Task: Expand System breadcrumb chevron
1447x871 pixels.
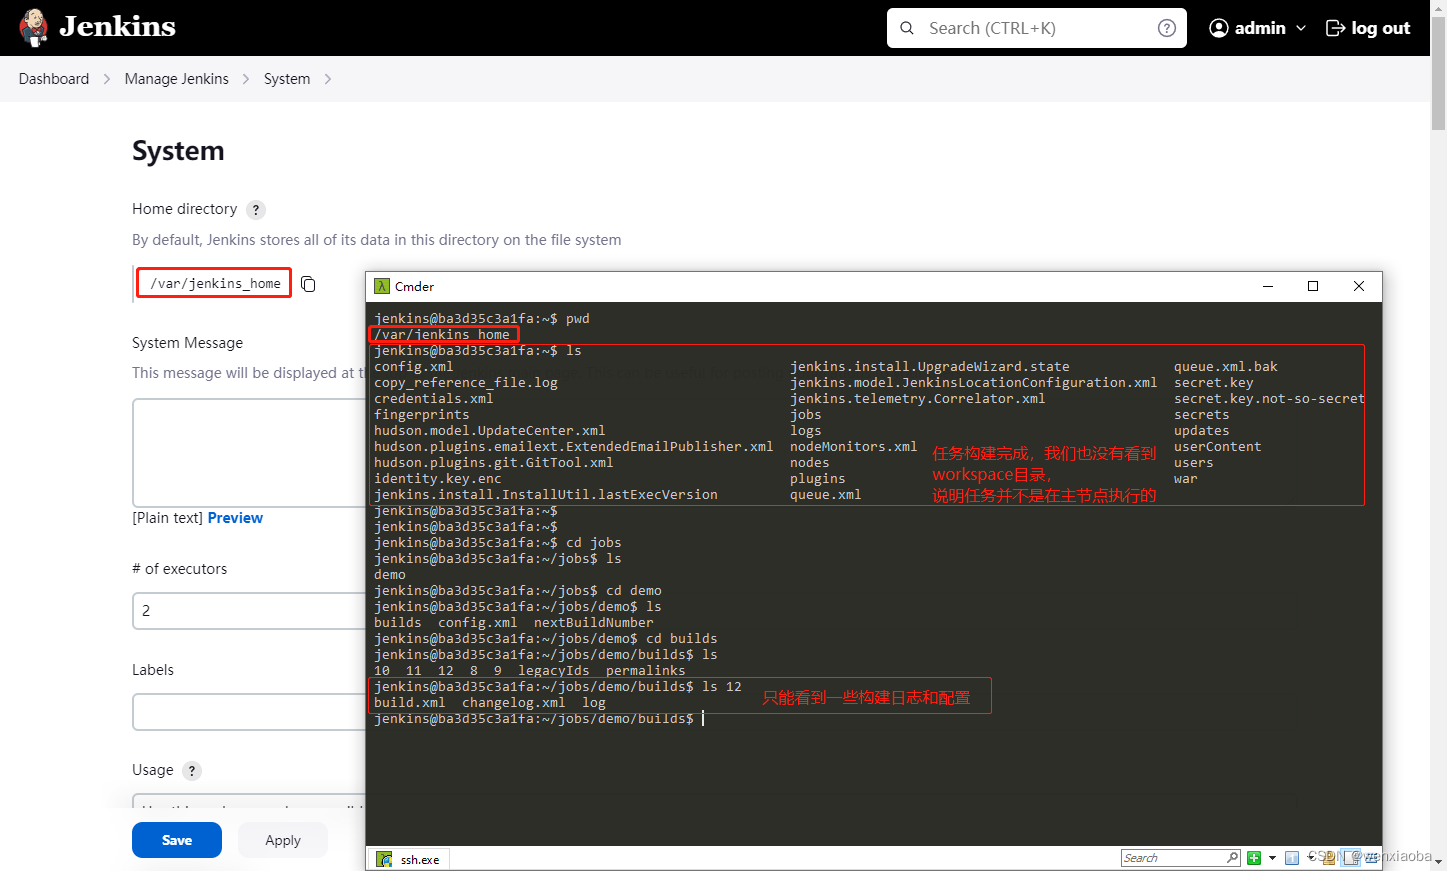Action: (x=328, y=79)
